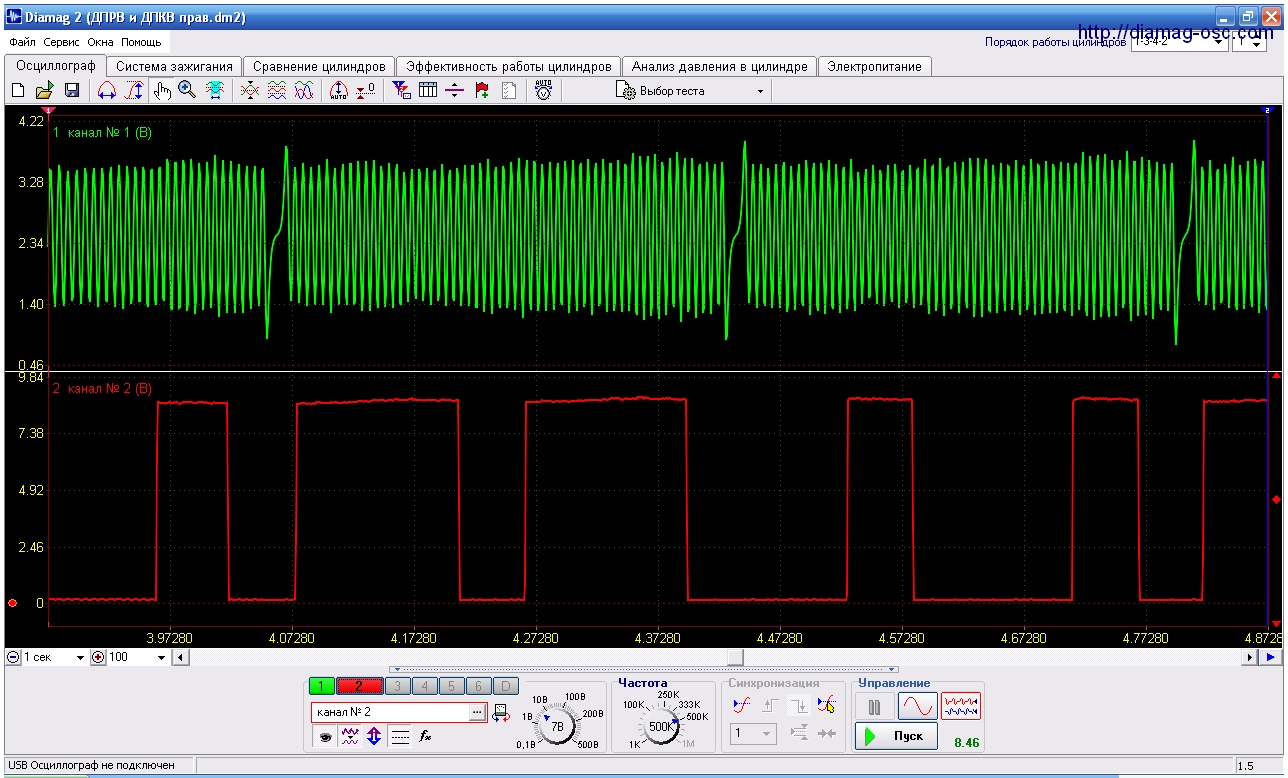This screenshot has width=1288, height=778.
Task: Click the blue vertical arrows scale icon
Action: coord(374,737)
